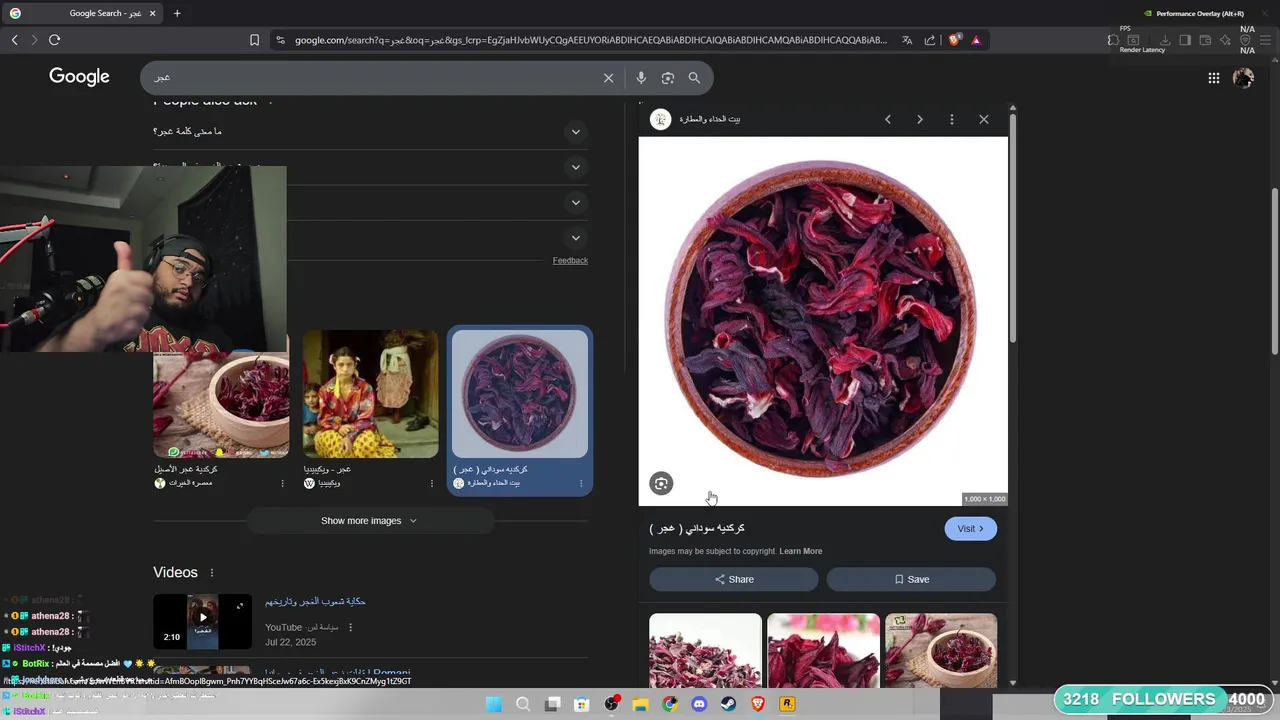Toggle the browser sidebar panel icon

[1185, 40]
